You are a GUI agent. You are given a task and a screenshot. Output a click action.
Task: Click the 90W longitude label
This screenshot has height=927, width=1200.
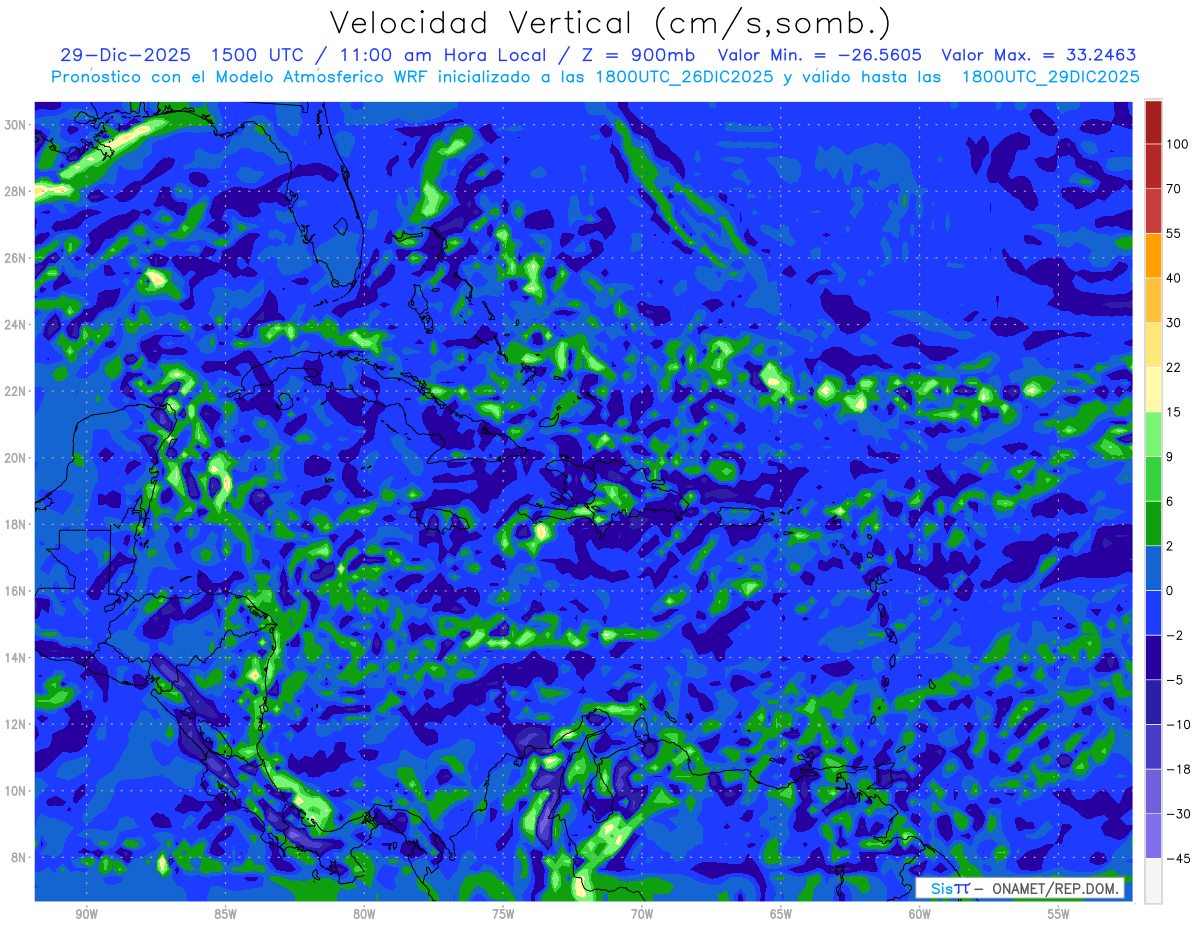coord(86,914)
